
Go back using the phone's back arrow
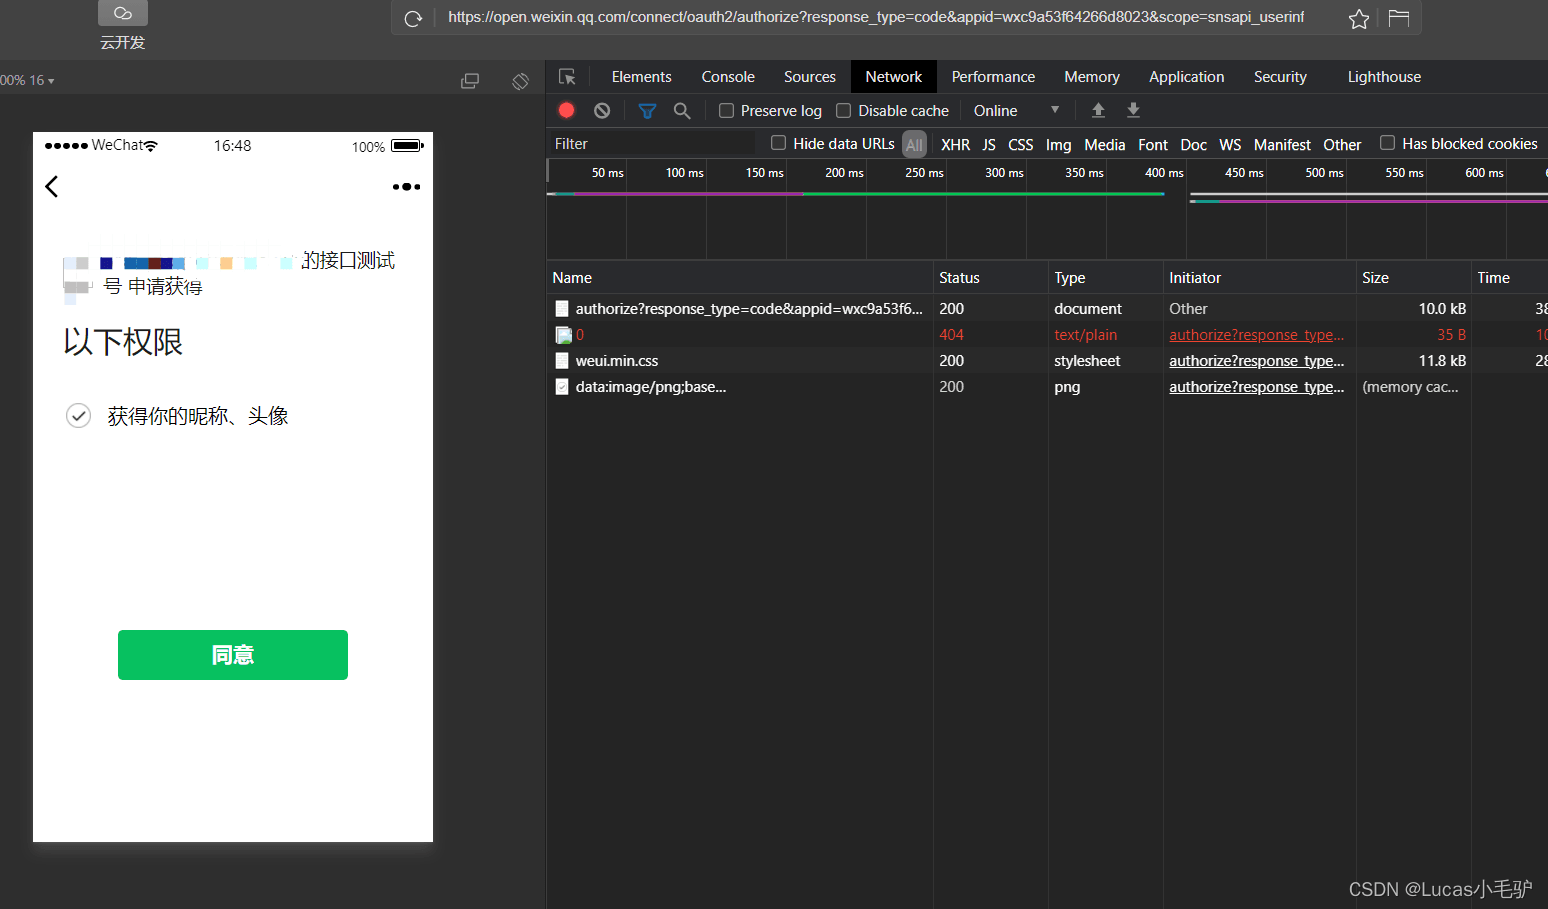coord(52,186)
